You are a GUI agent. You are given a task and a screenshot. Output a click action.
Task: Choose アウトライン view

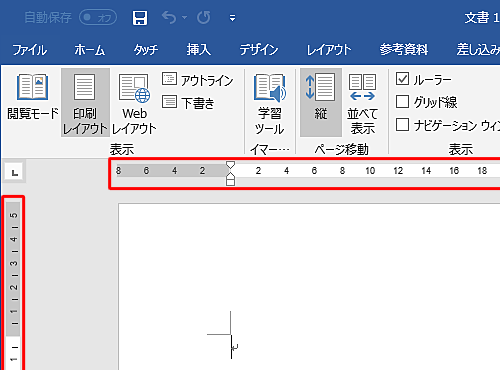[x=198, y=80]
